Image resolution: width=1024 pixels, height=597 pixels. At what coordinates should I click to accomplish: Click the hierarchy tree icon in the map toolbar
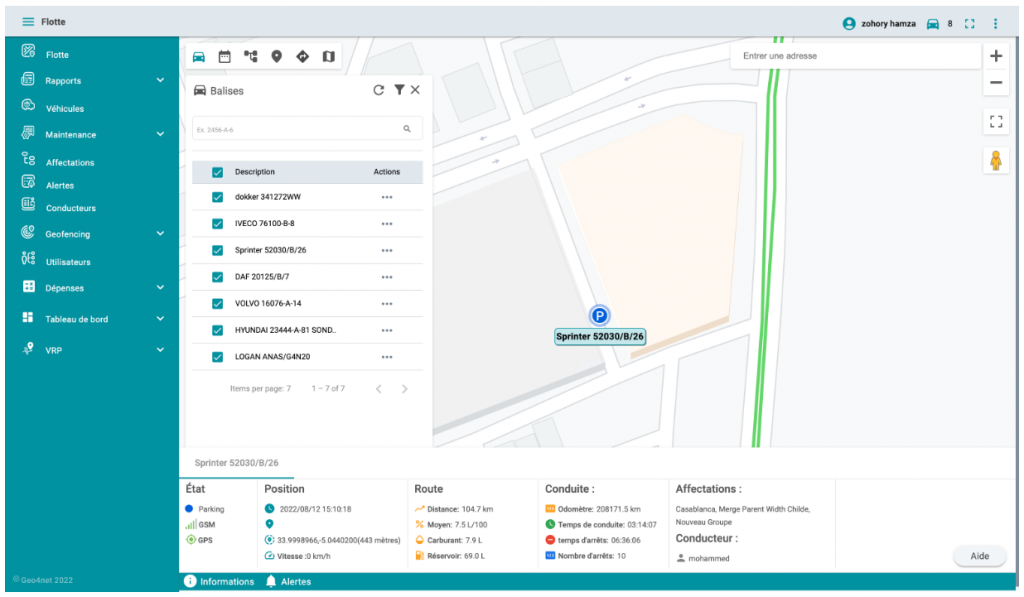(x=250, y=57)
